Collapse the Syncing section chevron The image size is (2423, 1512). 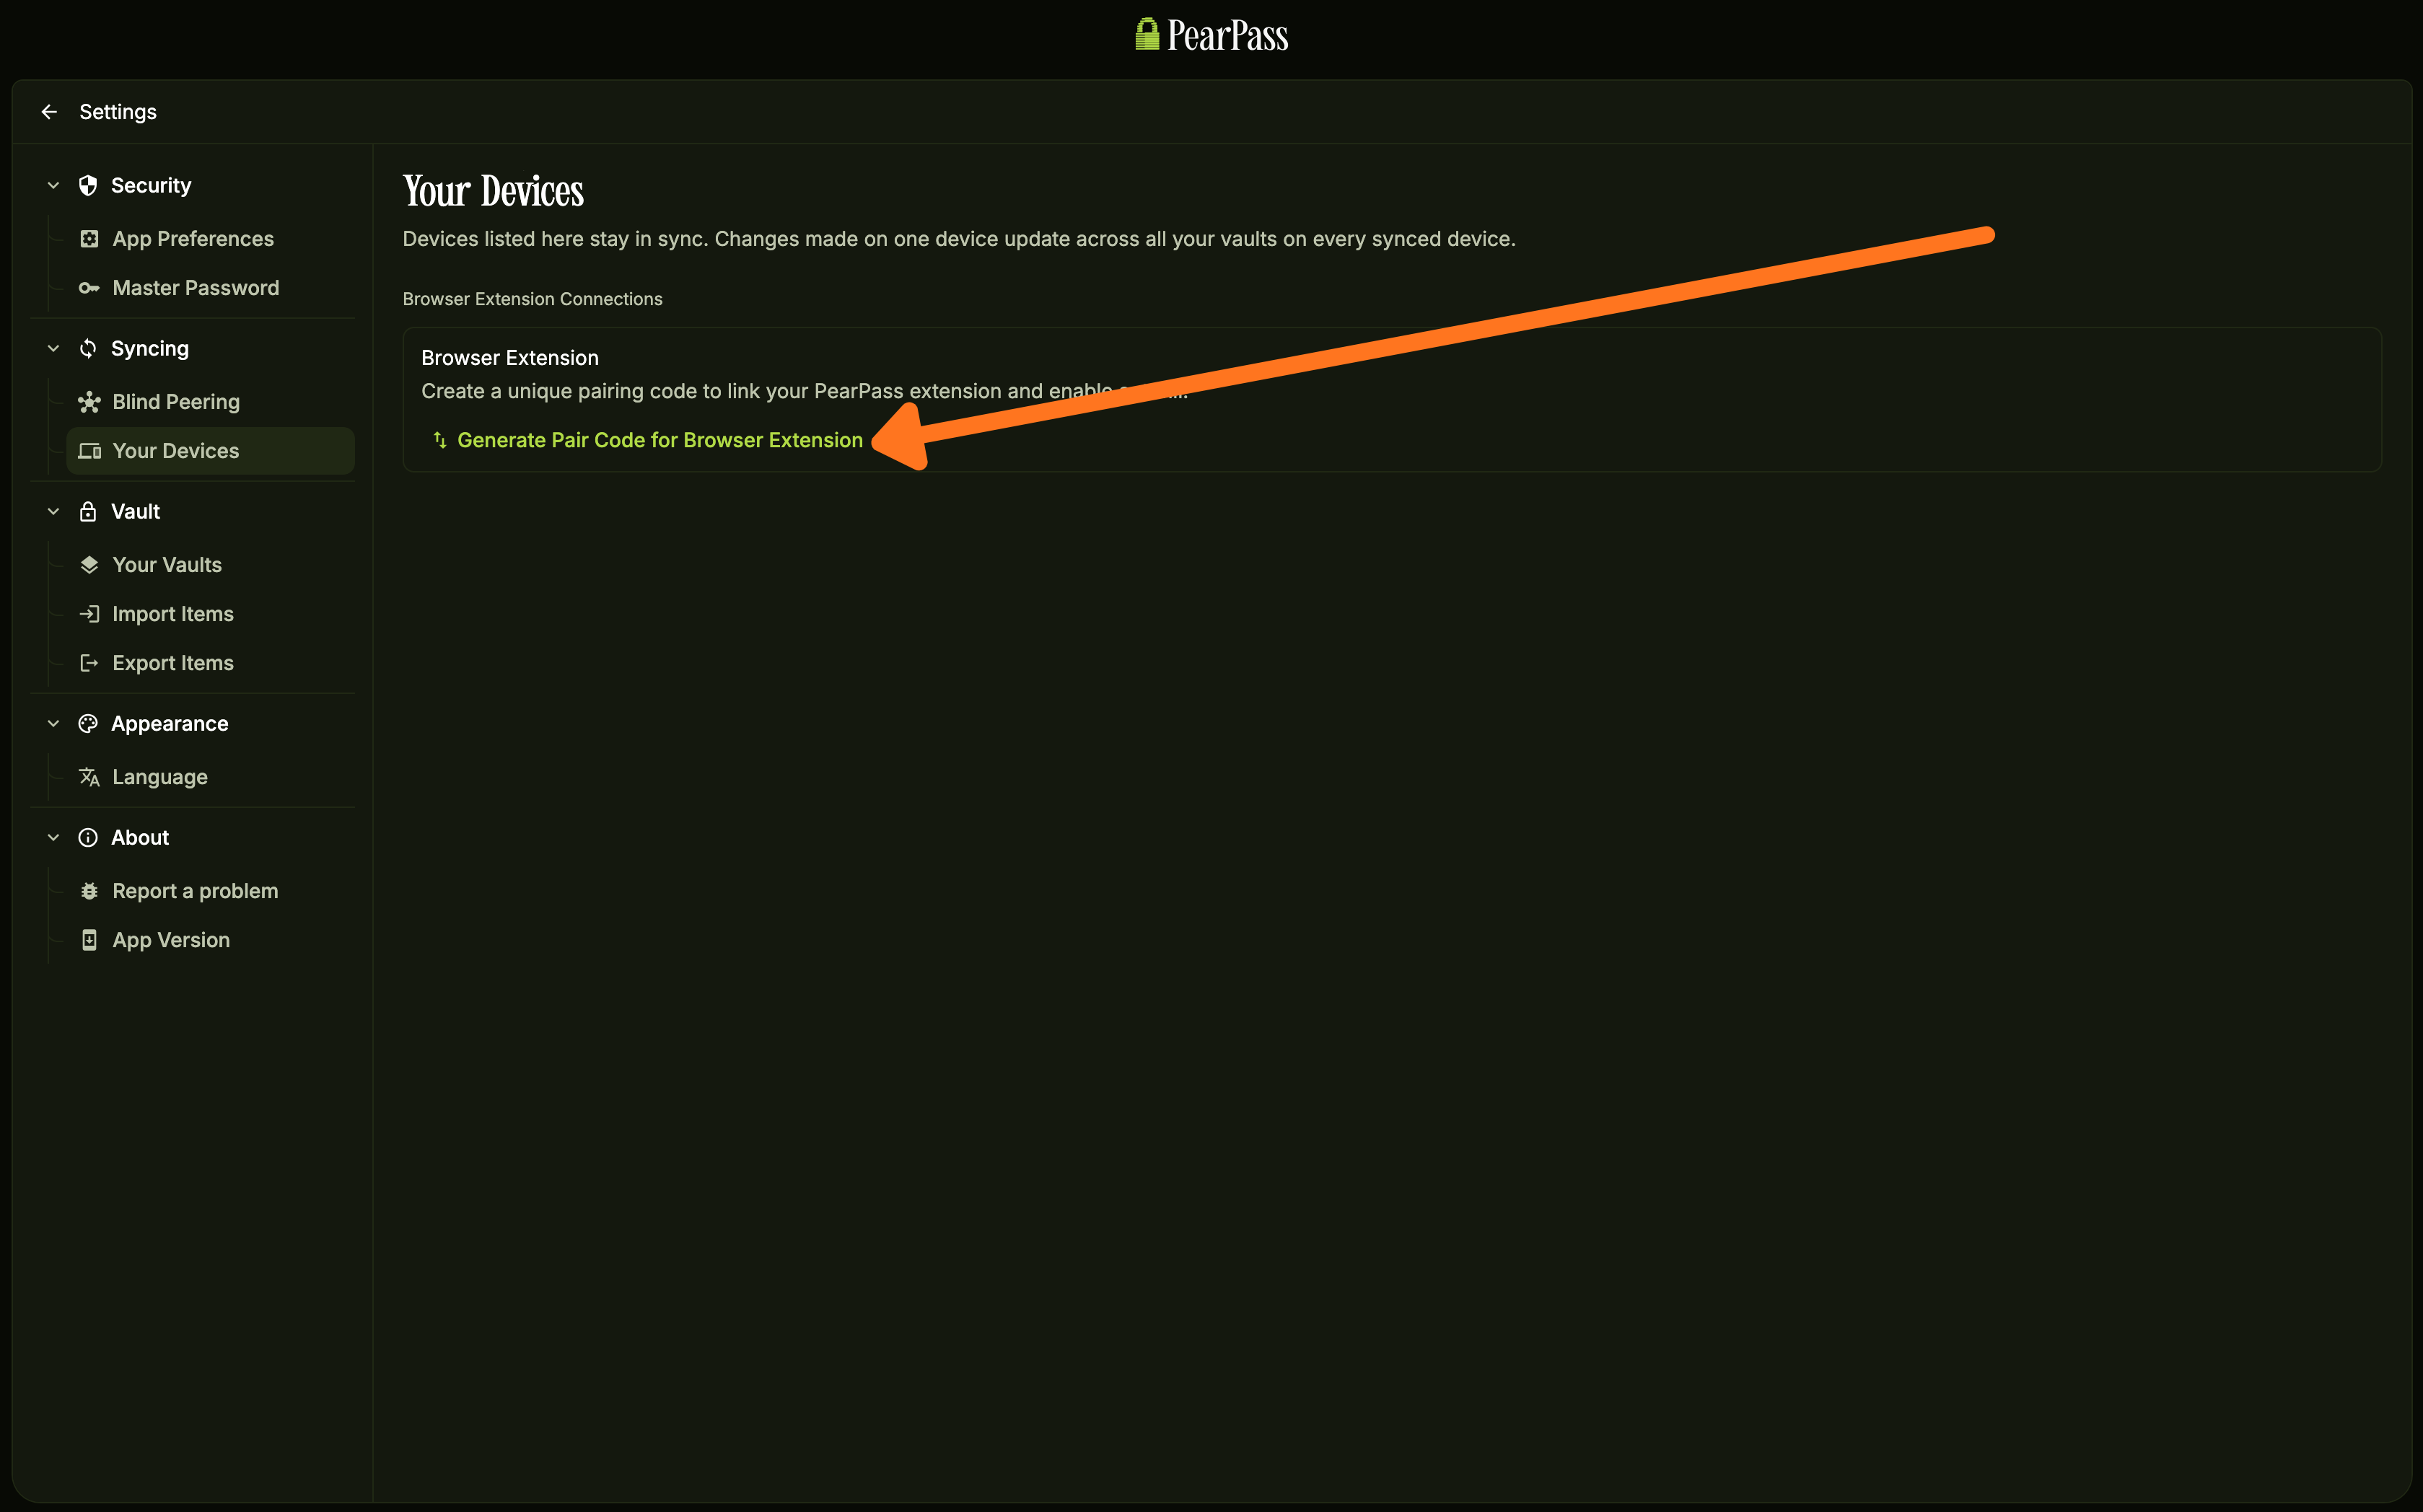coord(54,349)
